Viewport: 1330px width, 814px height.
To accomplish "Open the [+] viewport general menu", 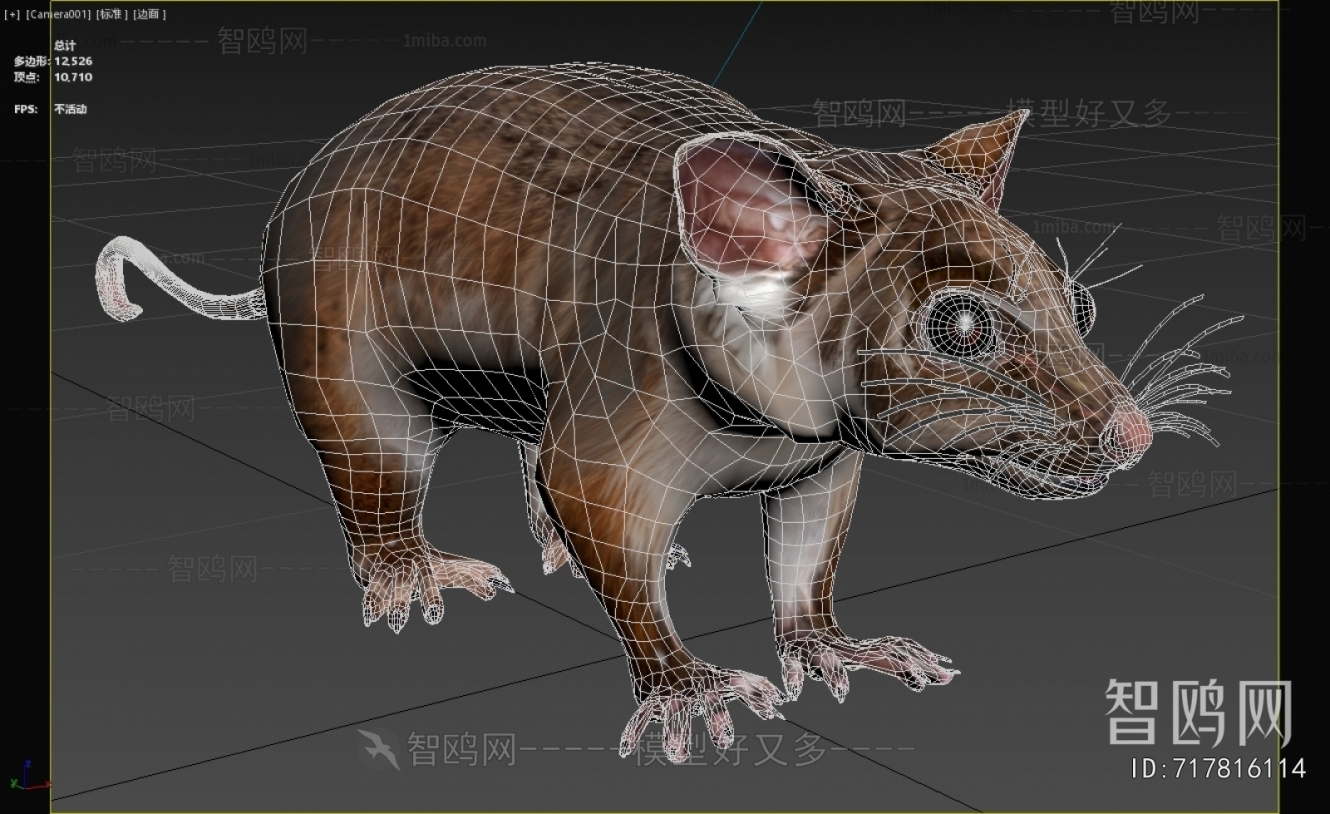I will pyautogui.click(x=12, y=14).
